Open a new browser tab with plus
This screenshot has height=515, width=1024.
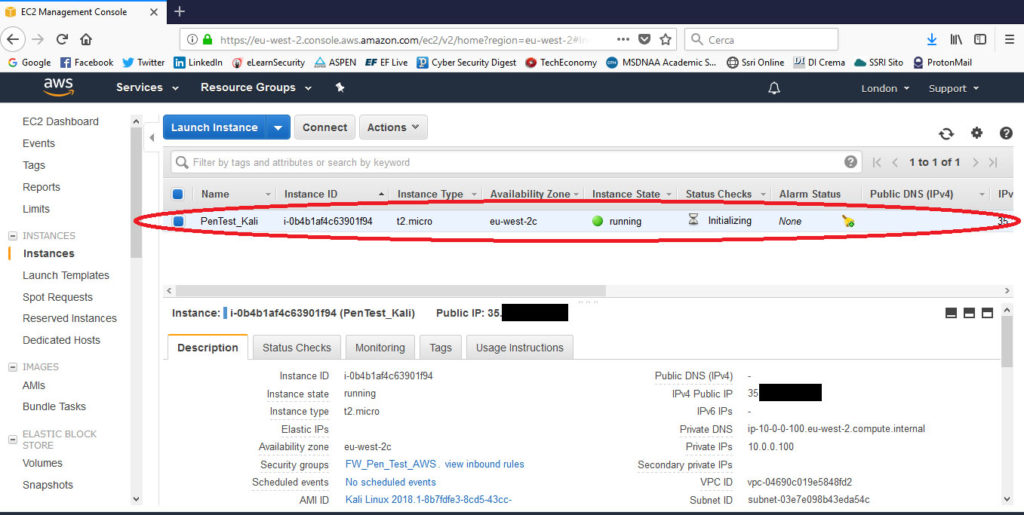[180, 11]
